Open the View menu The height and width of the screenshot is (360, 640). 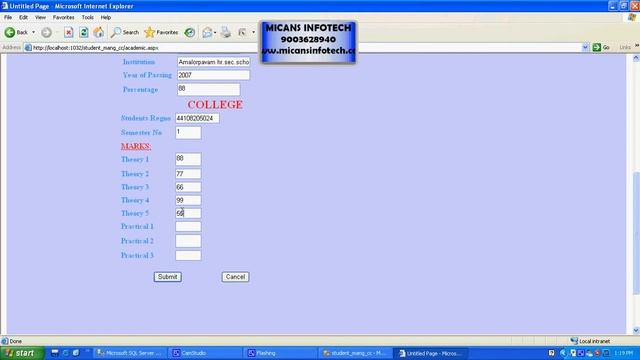pyautogui.click(x=40, y=18)
